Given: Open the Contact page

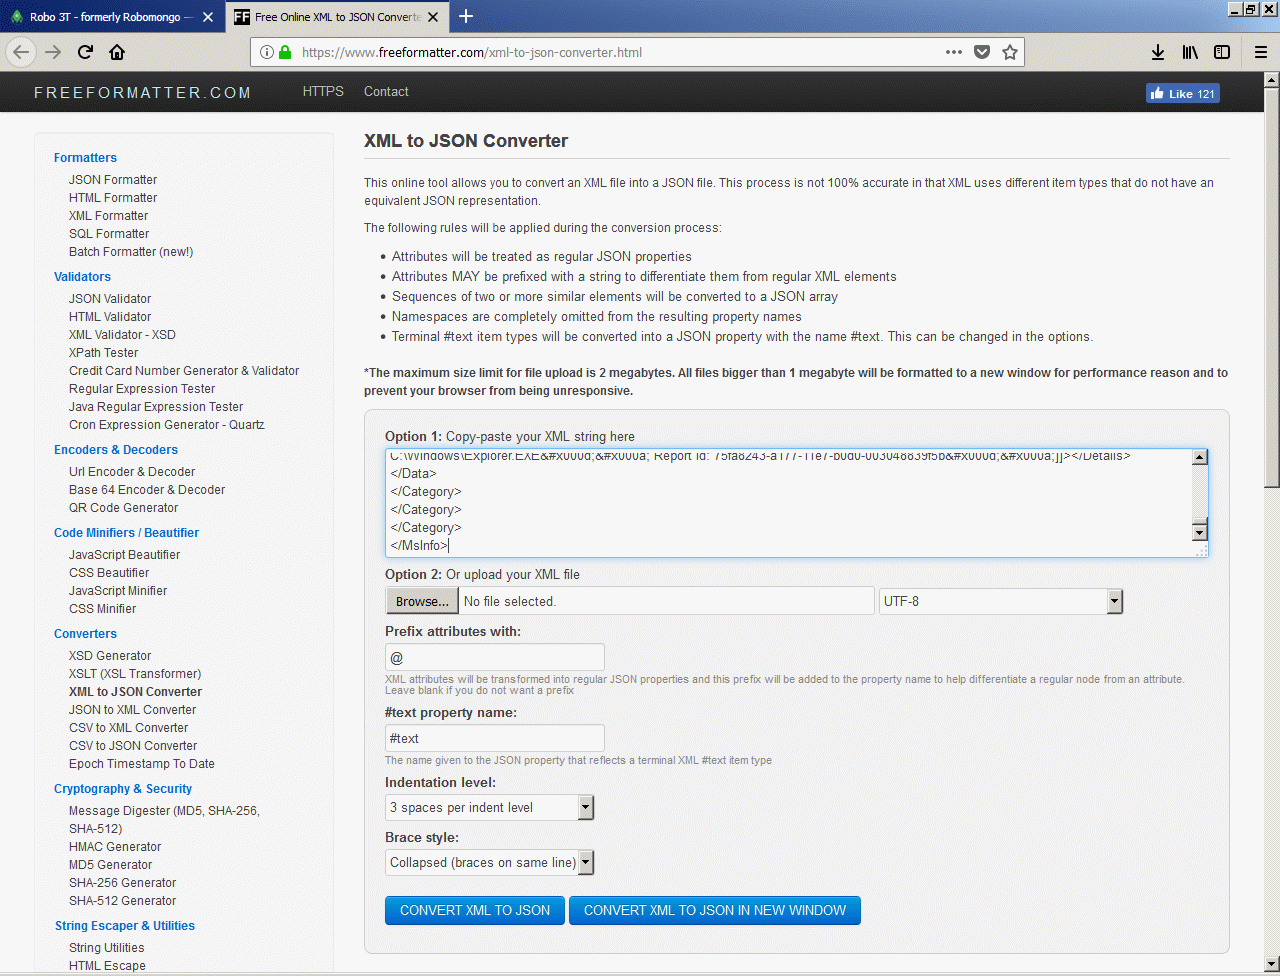Looking at the screenshot, I should coord(386,91).
